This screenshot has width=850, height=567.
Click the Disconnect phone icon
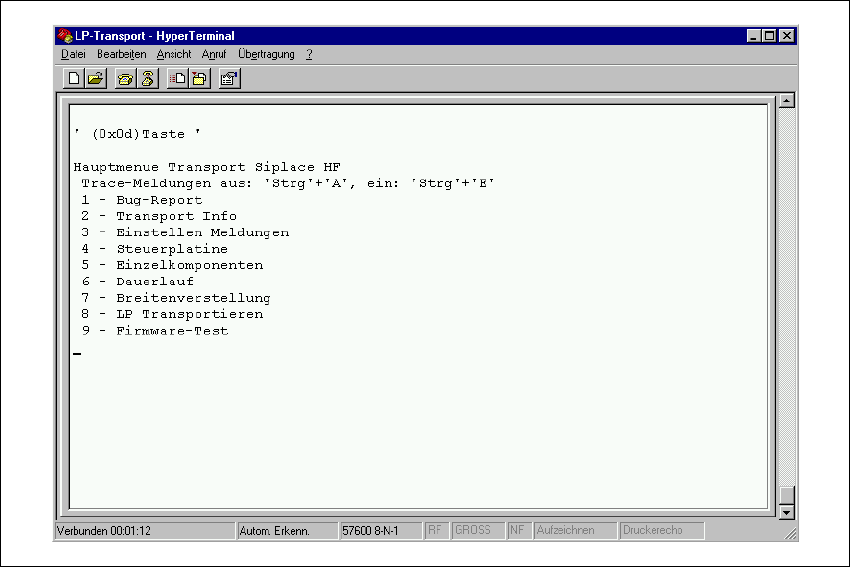[x=147, y=79]
